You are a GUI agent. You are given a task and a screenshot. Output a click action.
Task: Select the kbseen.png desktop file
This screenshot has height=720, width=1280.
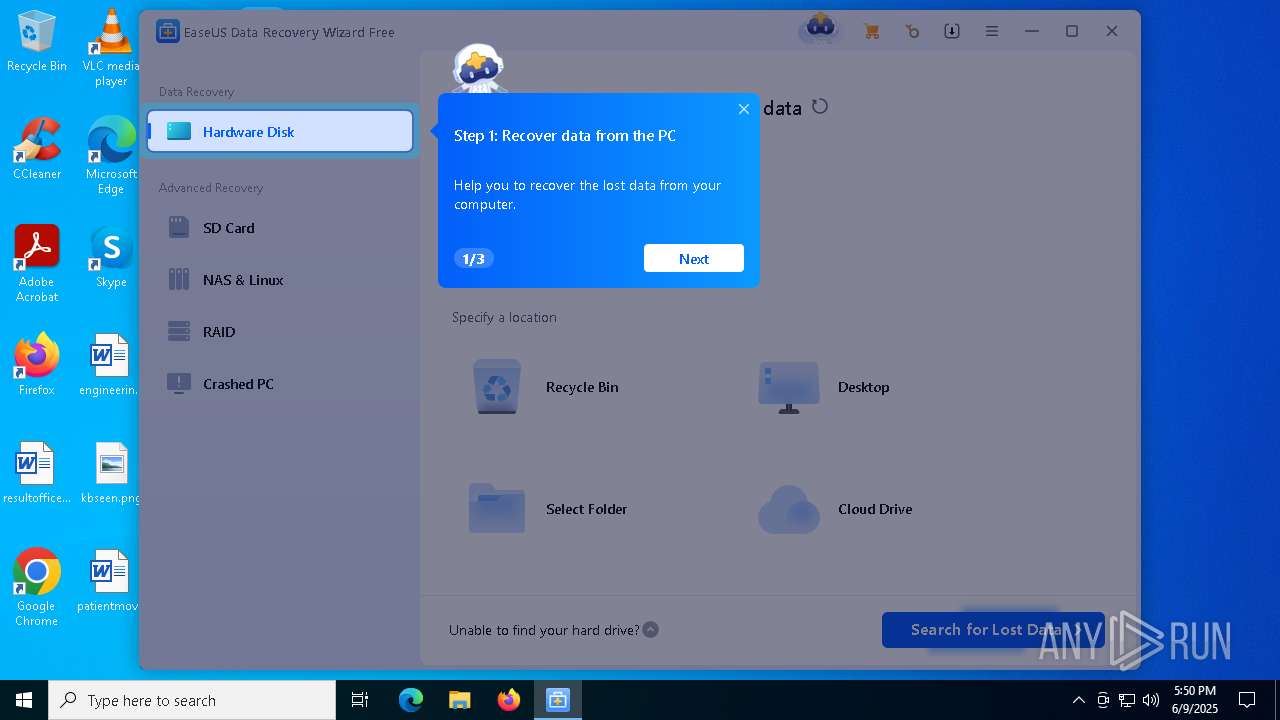pyautogui.click(x=111, y=473)
